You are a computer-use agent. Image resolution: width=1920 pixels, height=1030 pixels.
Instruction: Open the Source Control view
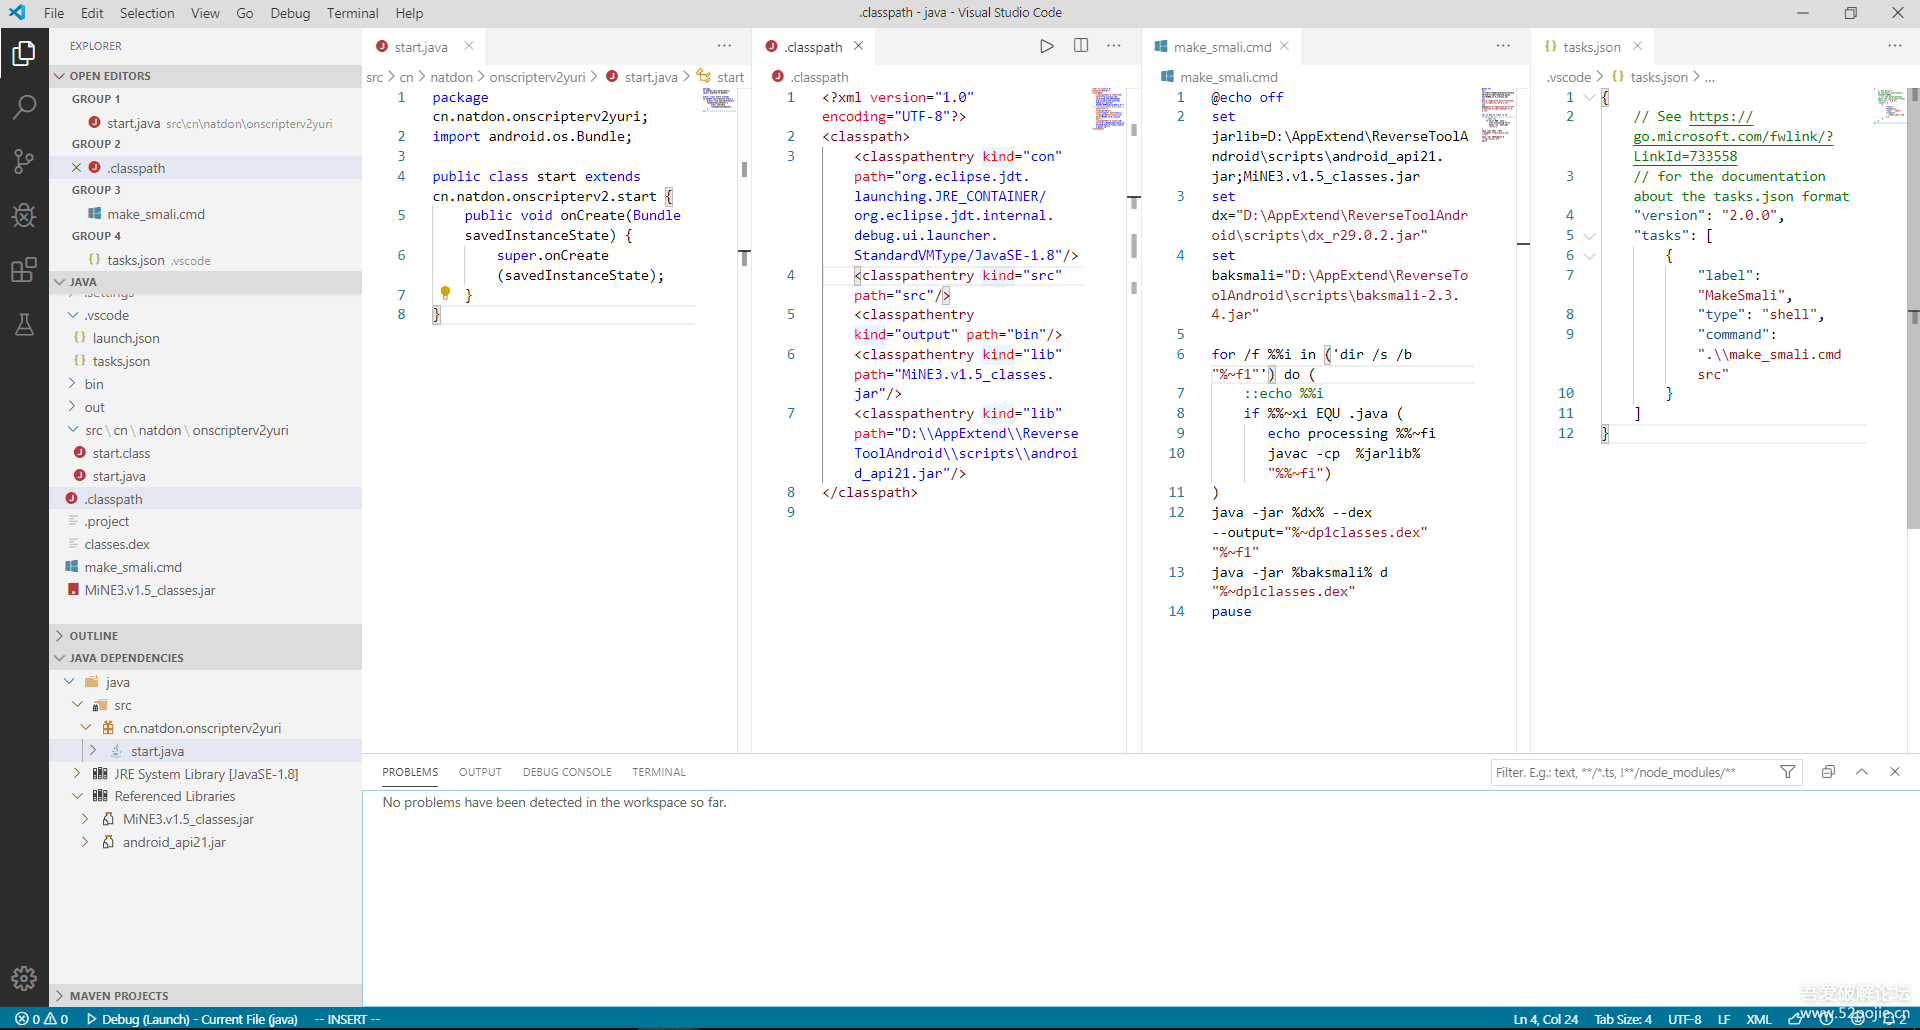pyautogui.click(x=24, y=161)
